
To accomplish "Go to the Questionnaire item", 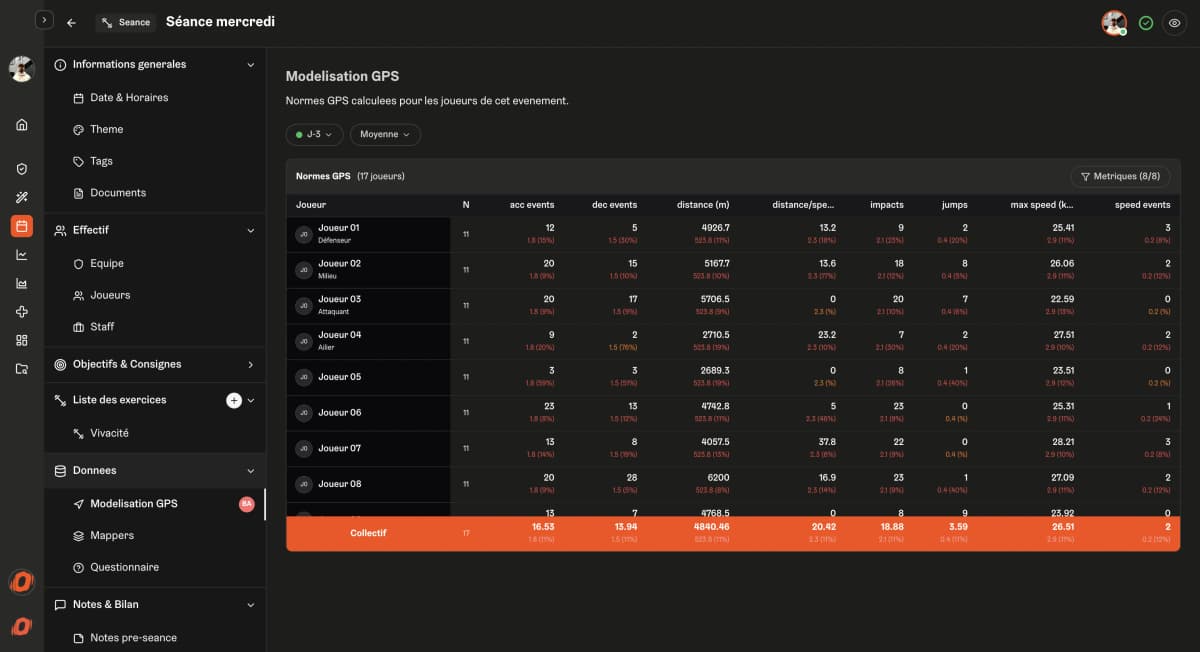I will point(124,568).
